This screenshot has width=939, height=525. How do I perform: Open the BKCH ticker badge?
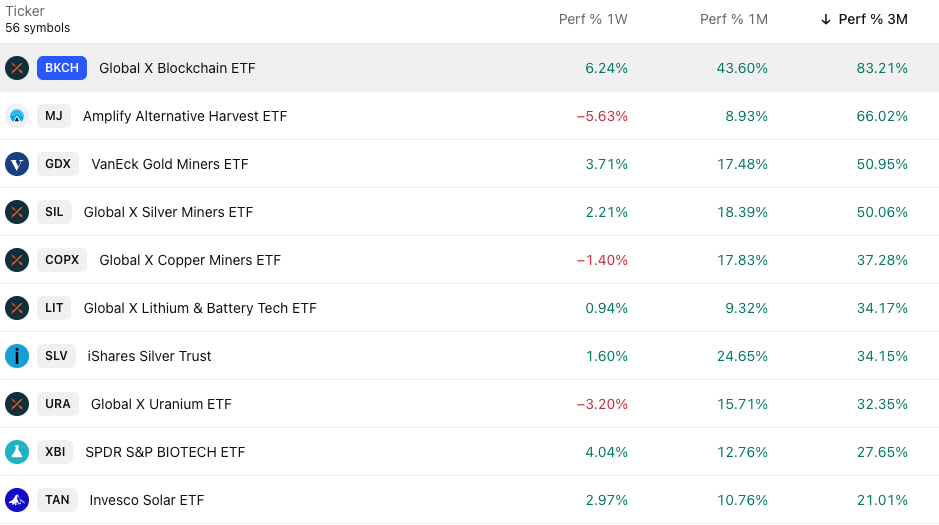tap(62, 68)
